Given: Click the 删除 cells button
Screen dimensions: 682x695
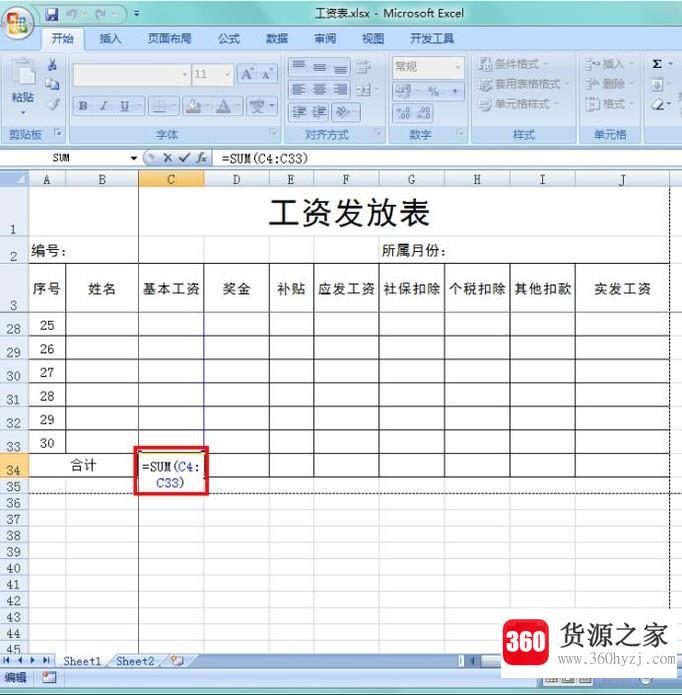Looking at the screenshot, I should (608, 84).
